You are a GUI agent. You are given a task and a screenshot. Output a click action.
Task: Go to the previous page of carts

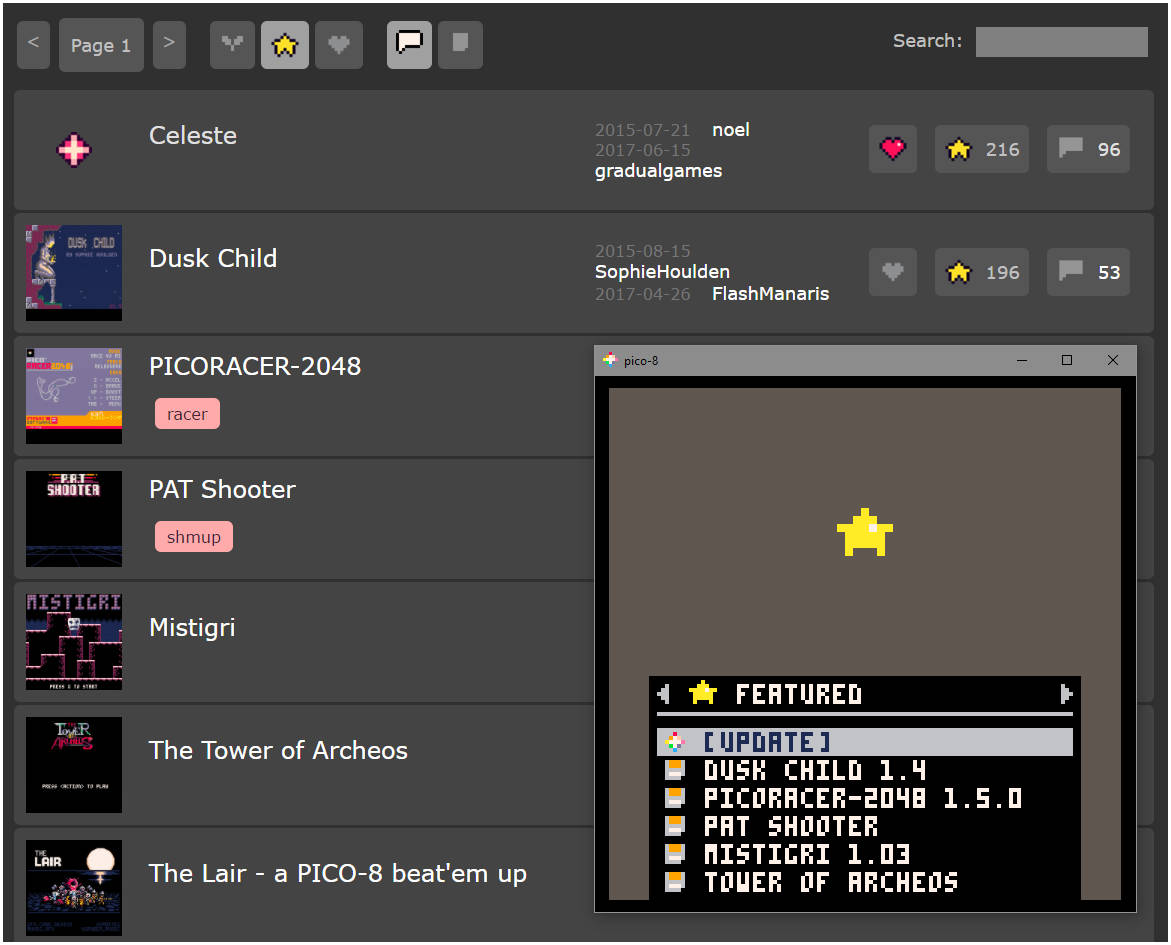point(34,45)
